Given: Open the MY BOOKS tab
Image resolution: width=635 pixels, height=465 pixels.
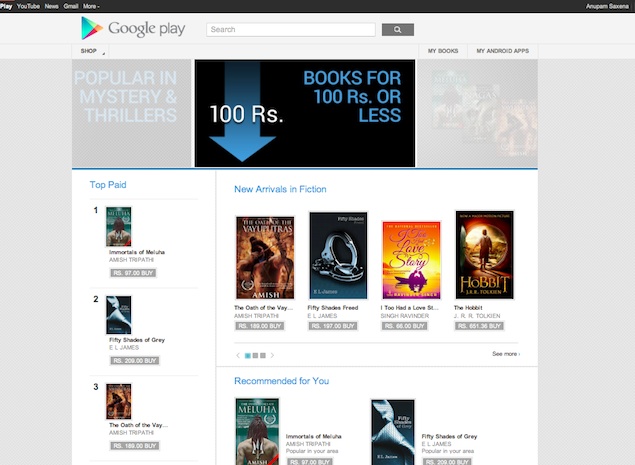Looking at the screenshot, I should (x=443, y=51).
